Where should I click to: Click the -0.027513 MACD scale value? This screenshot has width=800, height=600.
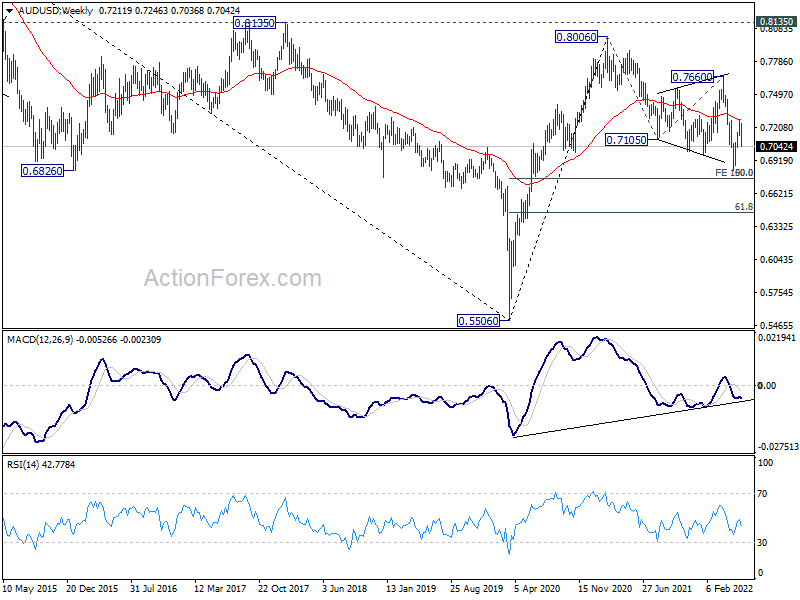(777, 447)
